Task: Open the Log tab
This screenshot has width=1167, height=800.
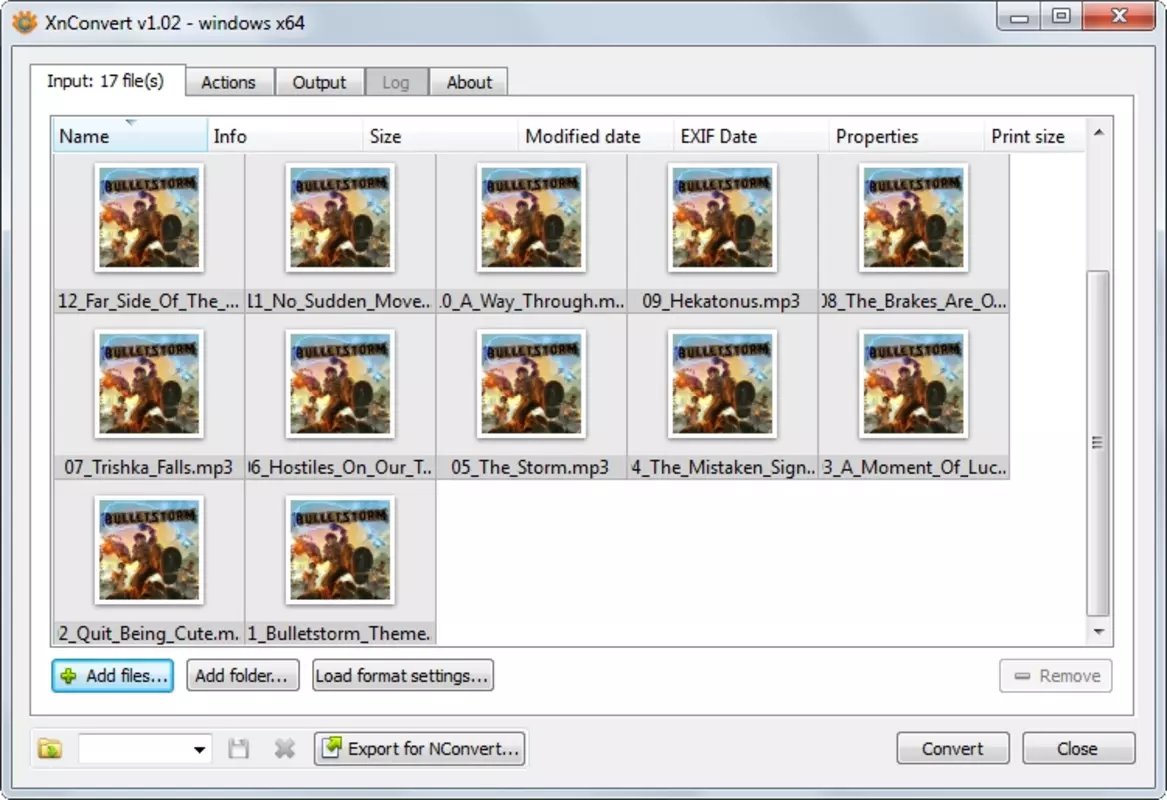Action: point(396,82)
